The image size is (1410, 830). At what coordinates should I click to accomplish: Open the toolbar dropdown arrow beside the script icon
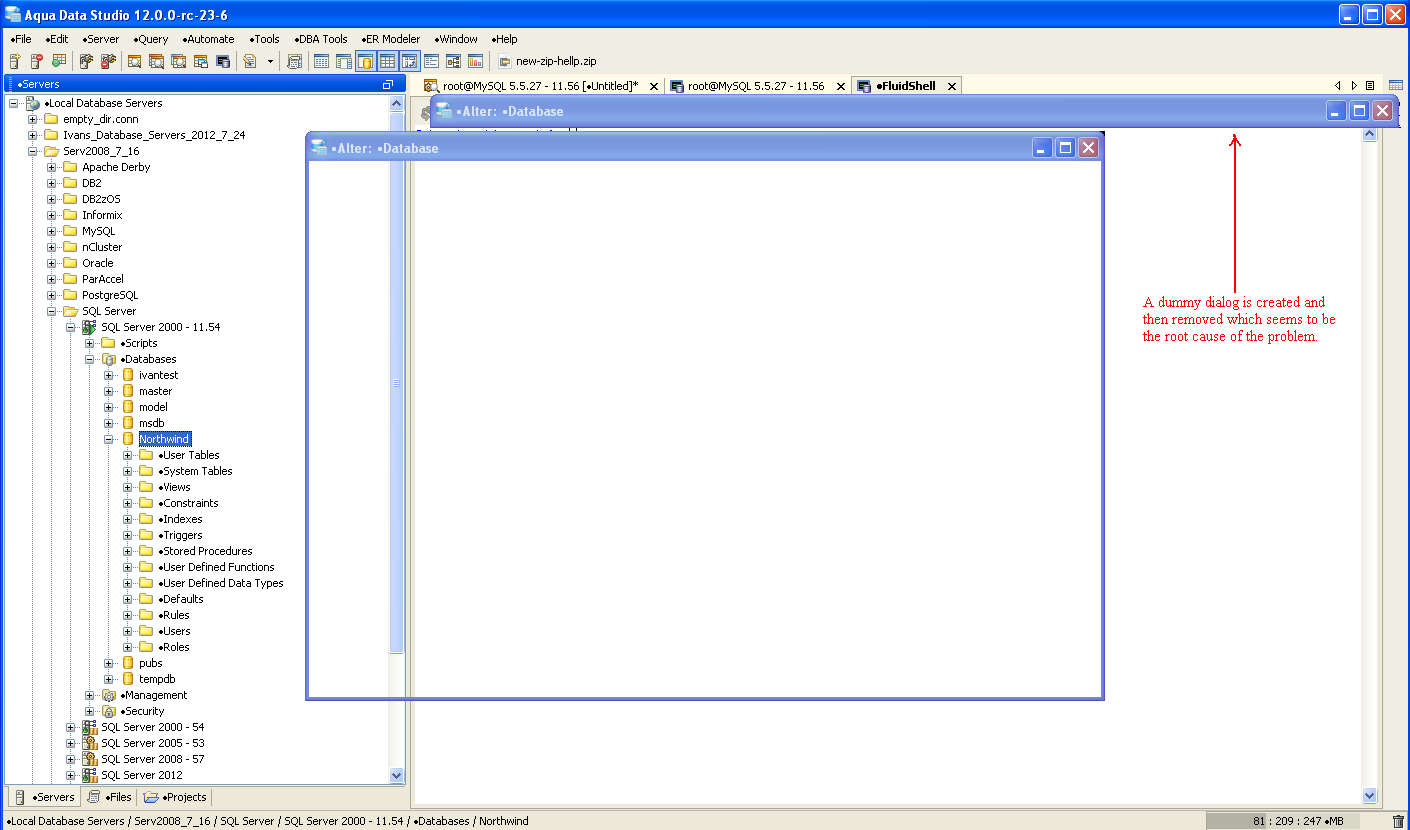[270, 61]
